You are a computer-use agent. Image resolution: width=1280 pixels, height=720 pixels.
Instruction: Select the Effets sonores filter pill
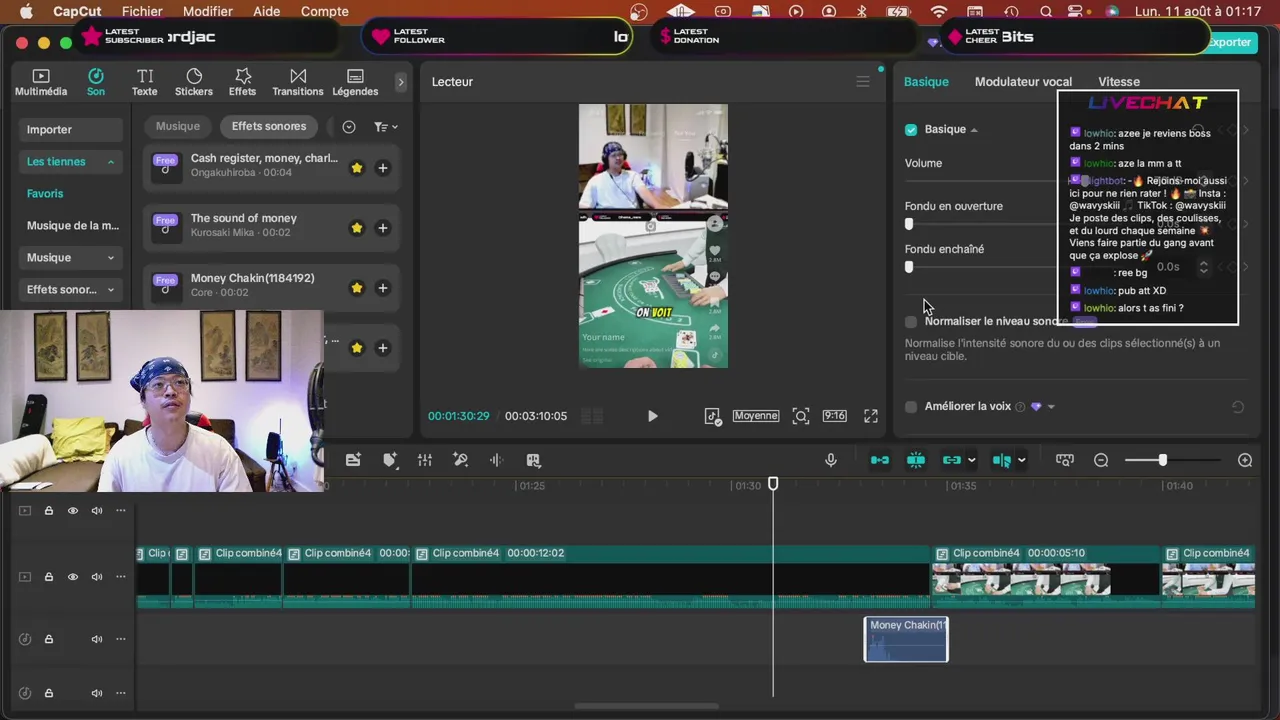(x=269, y=126)
